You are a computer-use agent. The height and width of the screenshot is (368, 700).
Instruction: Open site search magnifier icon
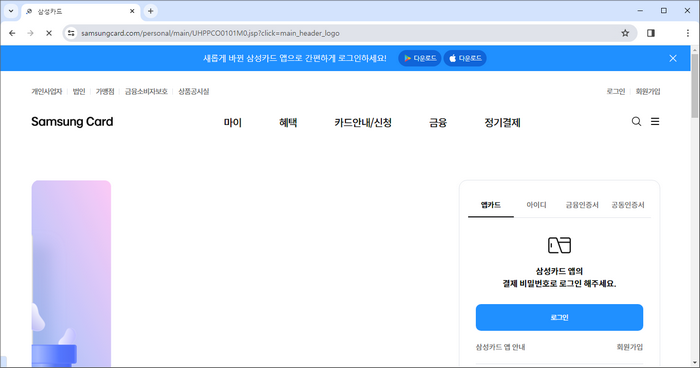click(636, 121)
